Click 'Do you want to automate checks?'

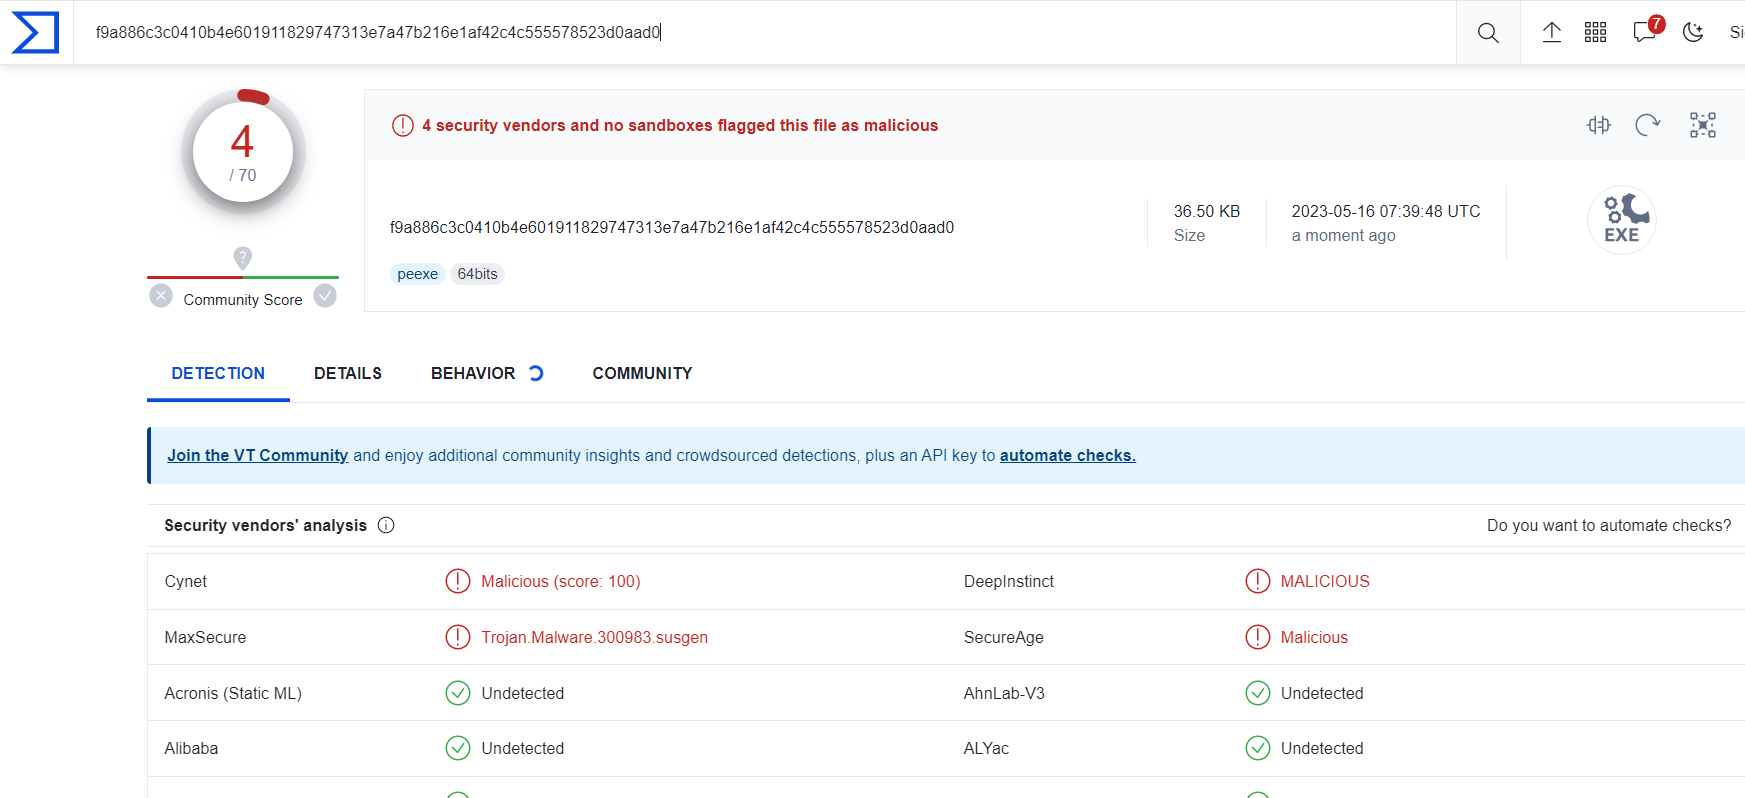point(1609,525)
